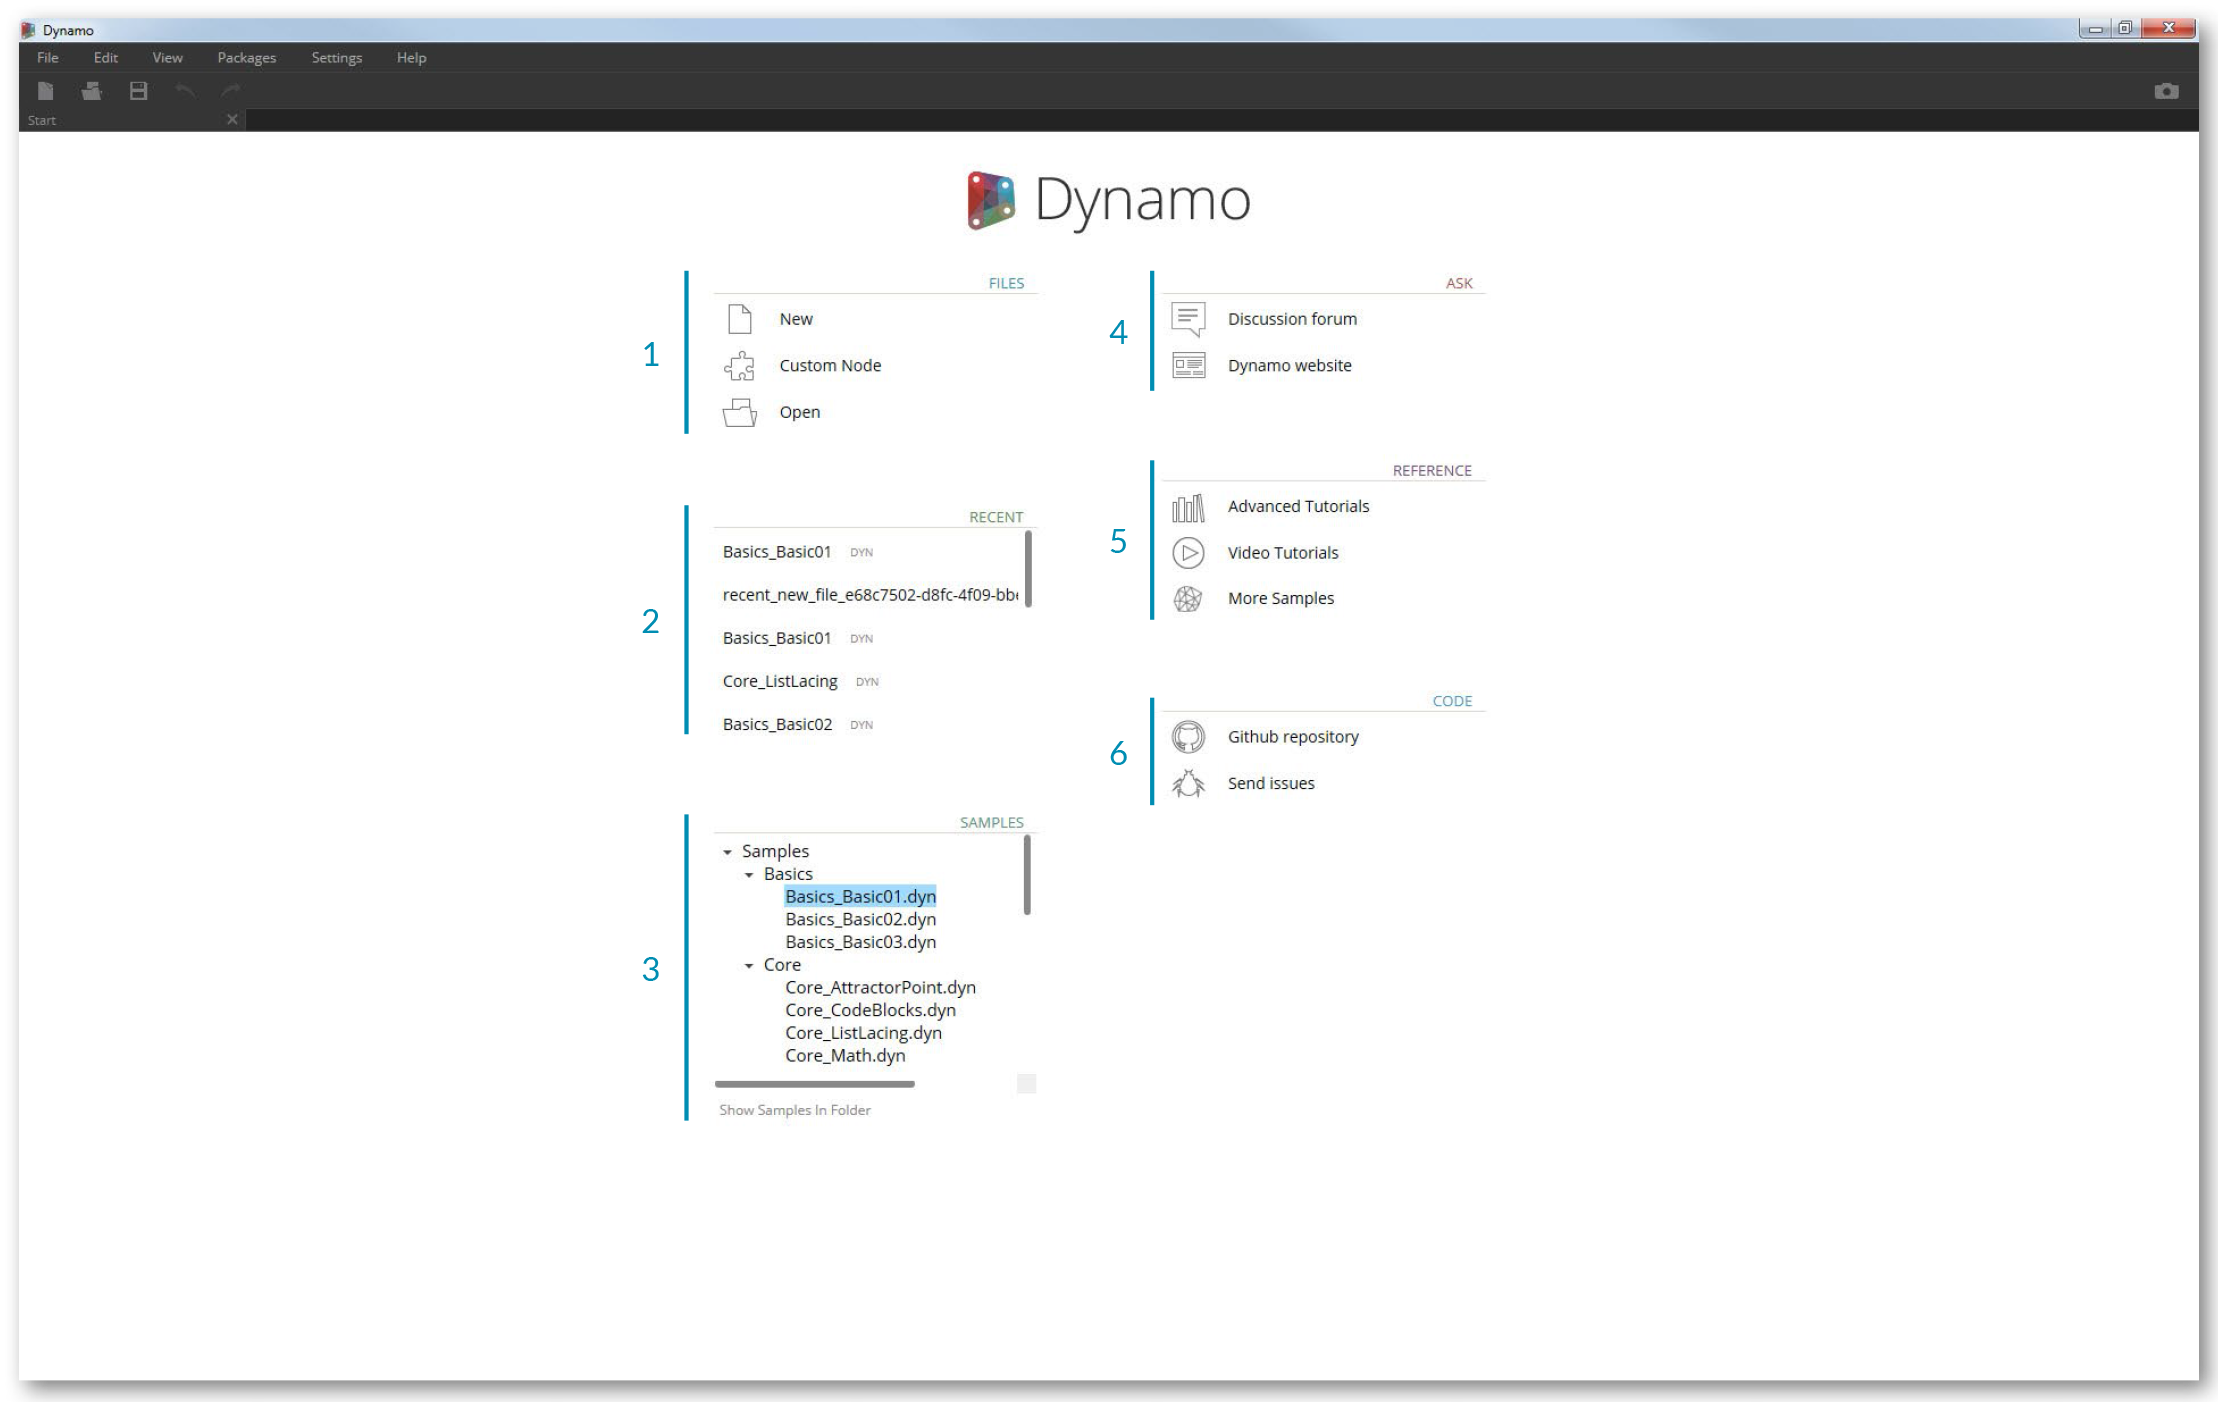Screen dimensions: 2218x1402
Task: Click the Send issues icon
Action: point(1184,782)
